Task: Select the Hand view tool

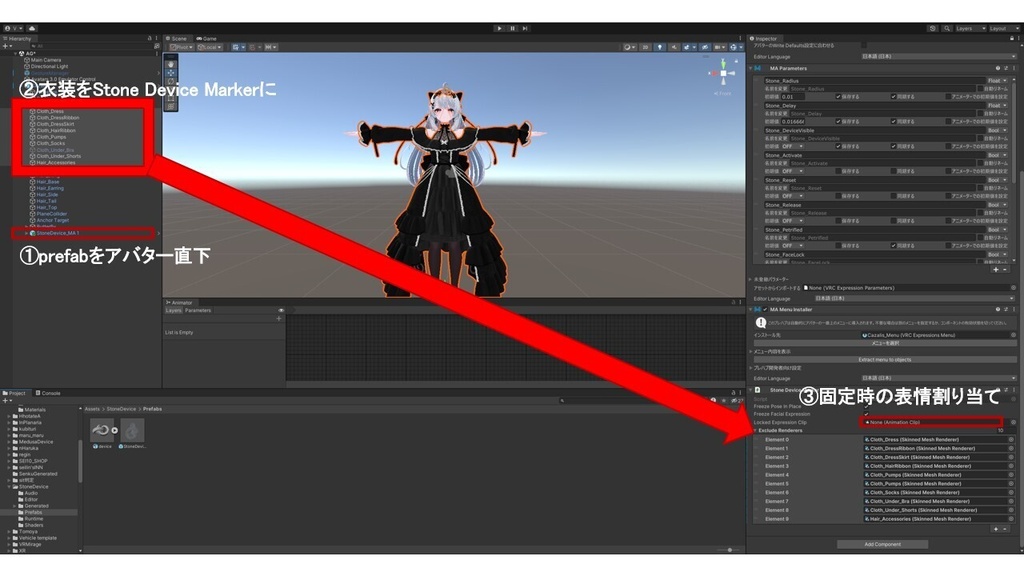Action: tap(170, 65)
